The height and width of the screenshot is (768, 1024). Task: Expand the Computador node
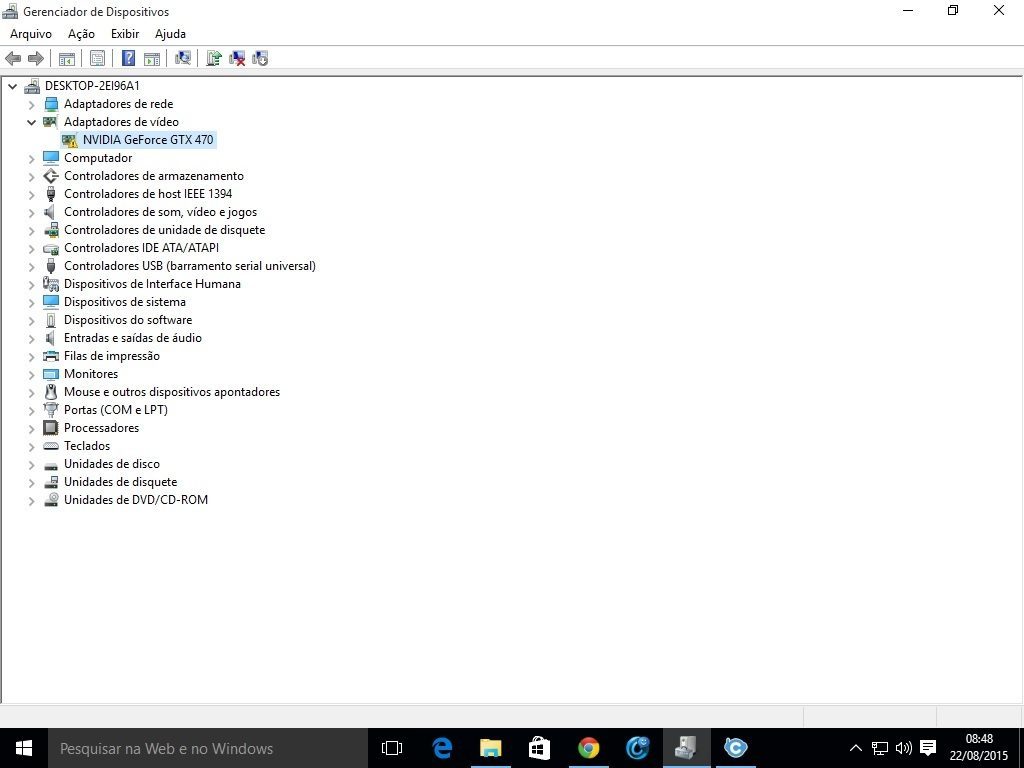[31, 159]
